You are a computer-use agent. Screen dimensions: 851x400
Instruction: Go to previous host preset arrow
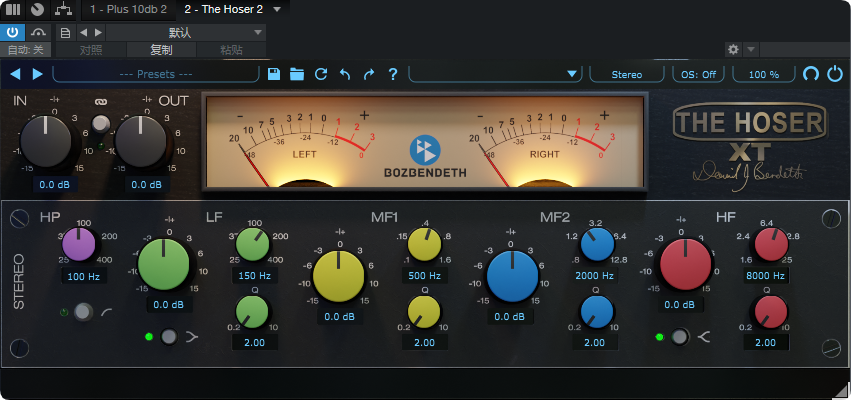[84, 33]
